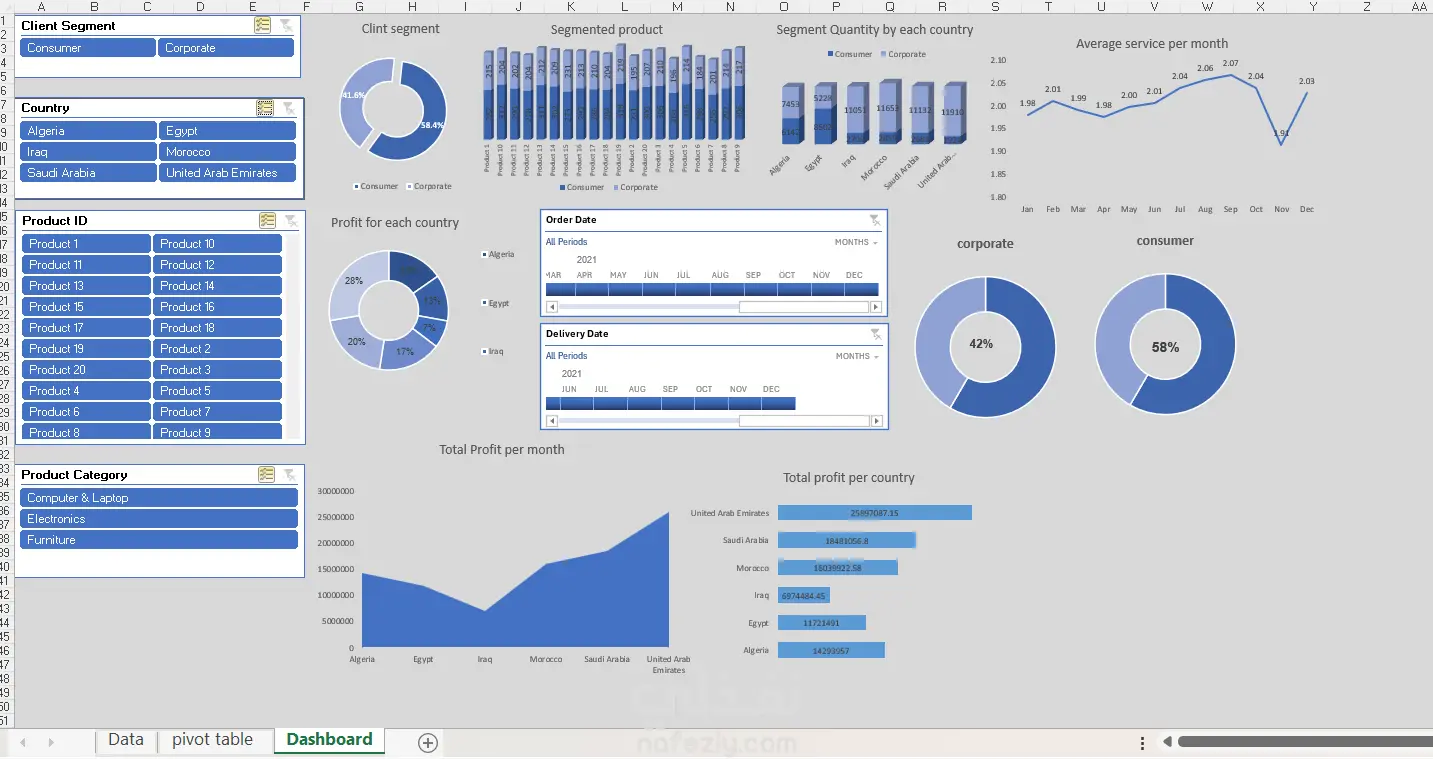This screenshot has width=1433, height=759.
Task: Toggle multi-select on Client Segment slicer
Action: 263,26
